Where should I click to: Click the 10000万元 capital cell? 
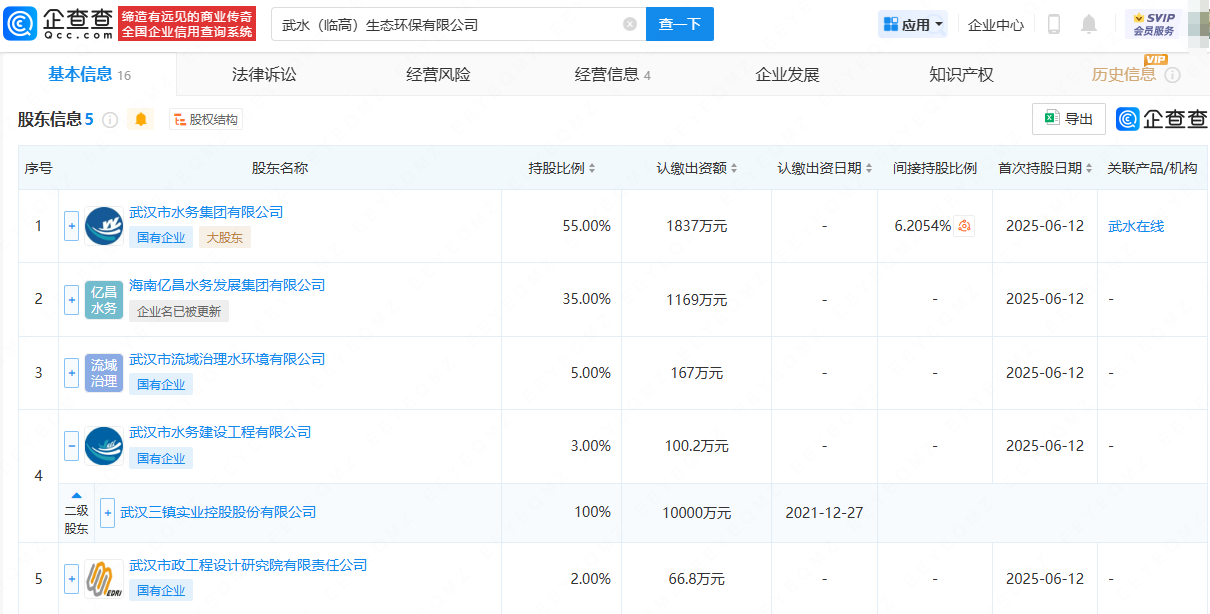pos(696,512)
